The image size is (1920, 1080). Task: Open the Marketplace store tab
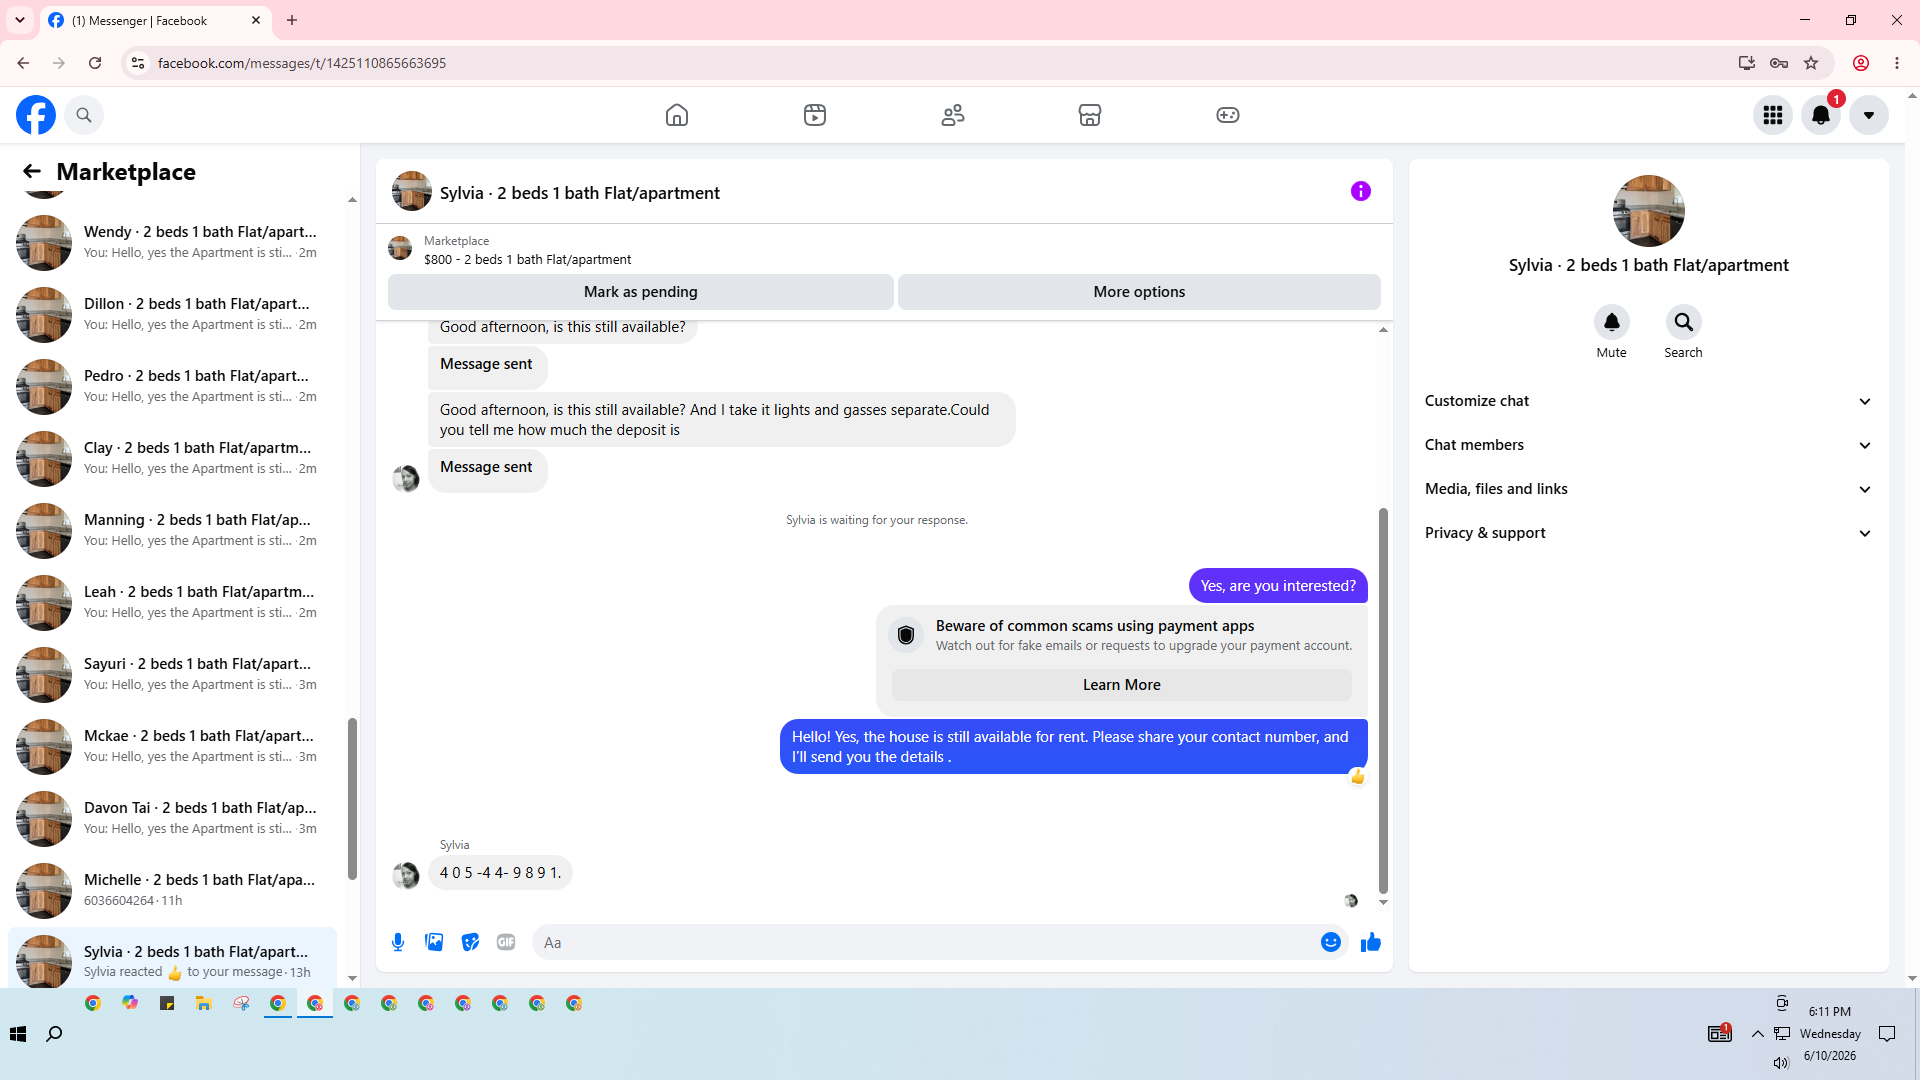(1090, 115)
